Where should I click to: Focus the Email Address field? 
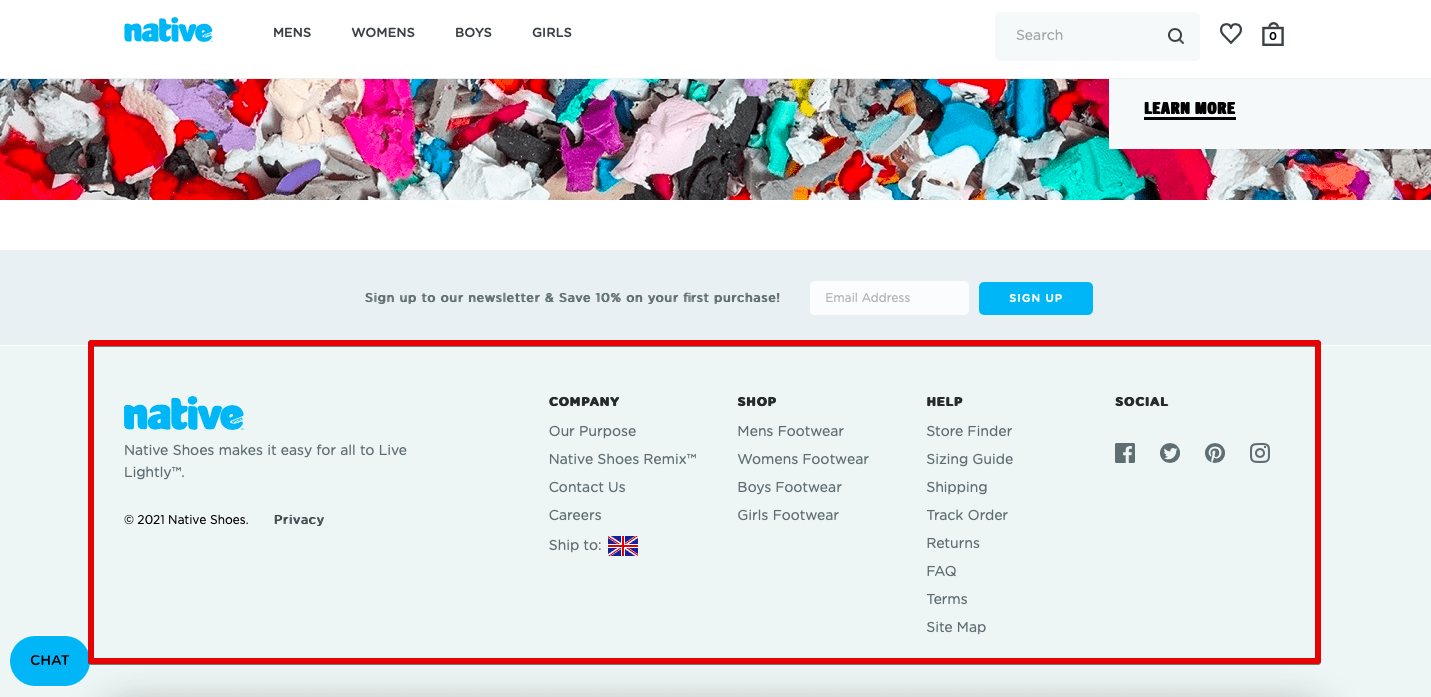coord(889,298)
